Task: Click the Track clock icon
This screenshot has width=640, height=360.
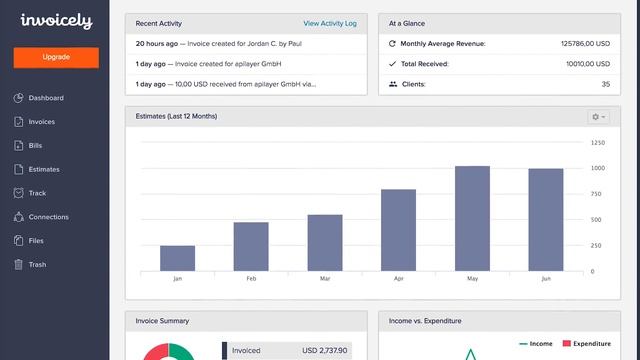Action: tap(18, 193)
